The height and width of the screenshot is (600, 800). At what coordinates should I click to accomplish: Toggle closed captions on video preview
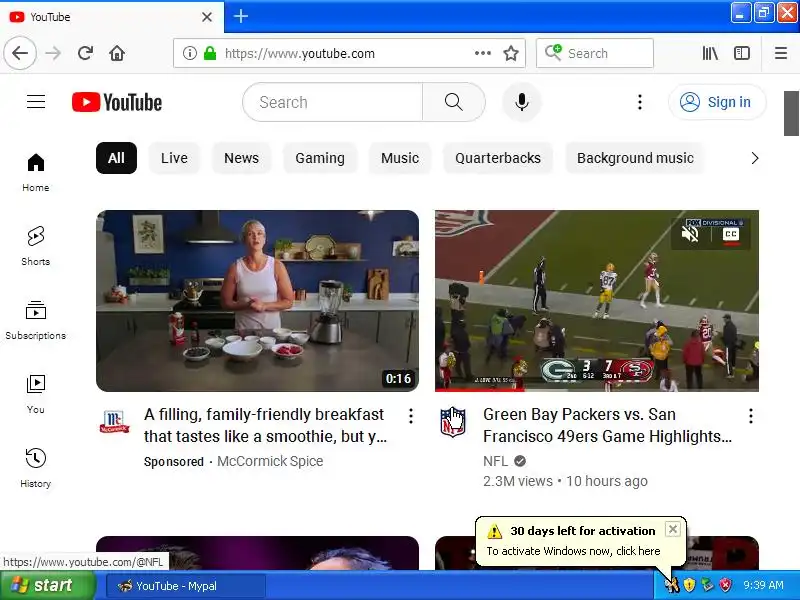tap(731, 234)
